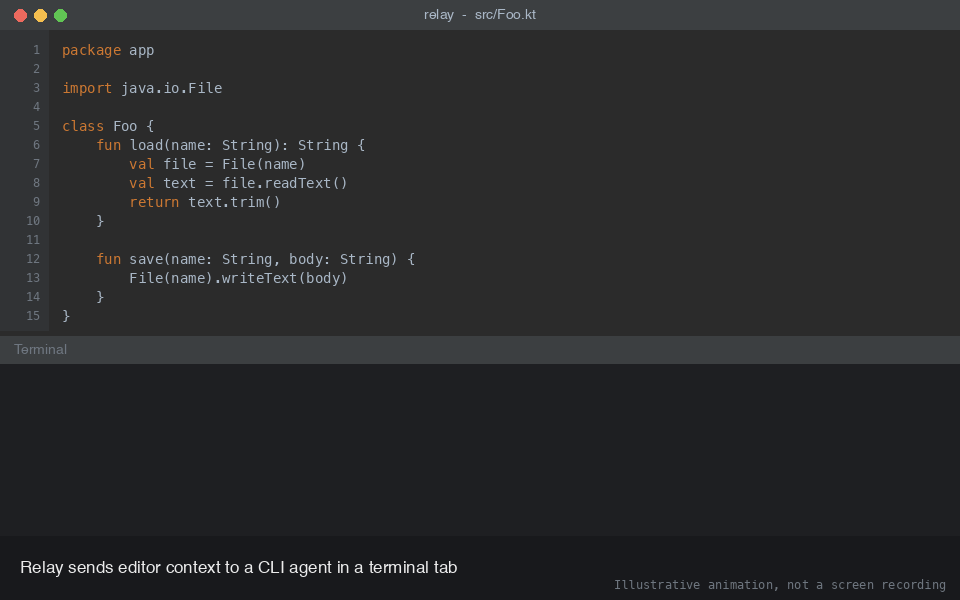This screenshot has width=960, height=600.
Task: Click line number 13 in gutter
Action: pos(33,278)
